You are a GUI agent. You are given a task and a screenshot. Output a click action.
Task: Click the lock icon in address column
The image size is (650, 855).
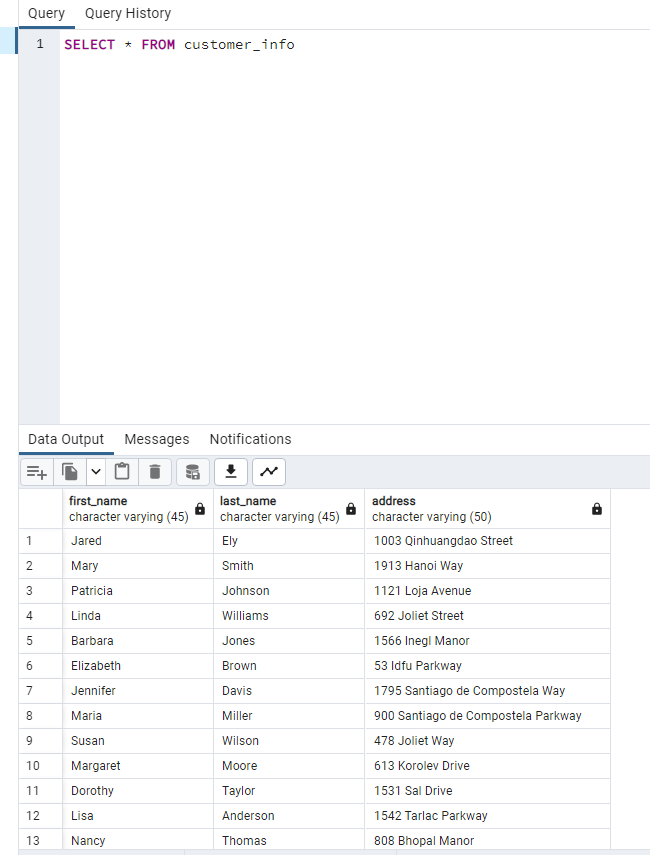point(597,509)
